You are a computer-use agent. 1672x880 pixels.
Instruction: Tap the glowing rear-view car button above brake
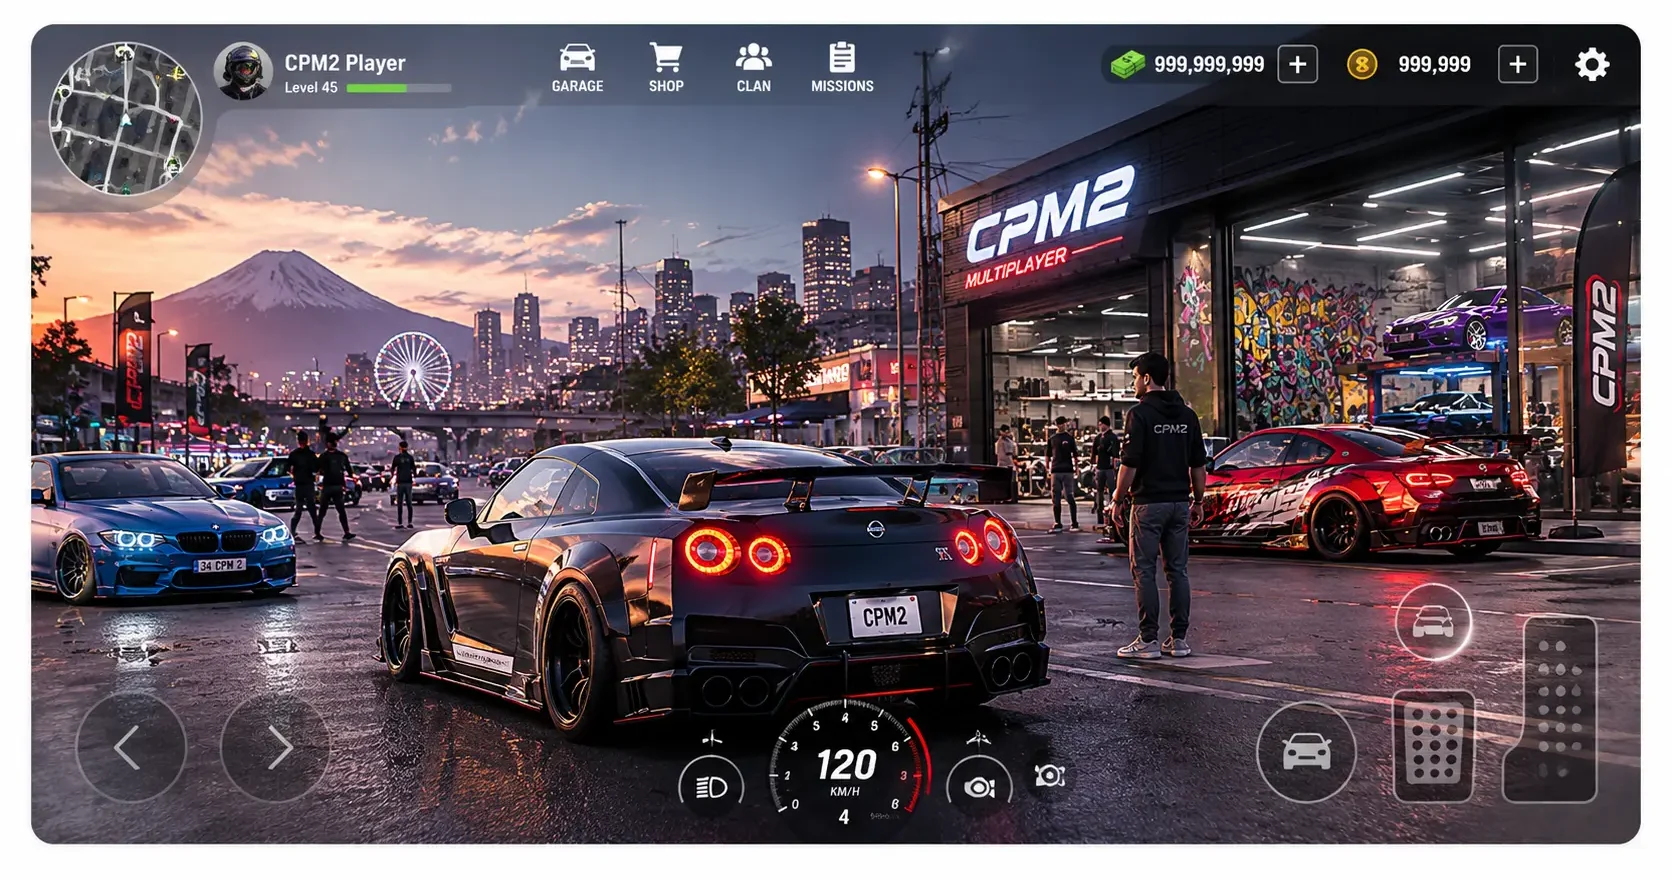[1433, 622]
